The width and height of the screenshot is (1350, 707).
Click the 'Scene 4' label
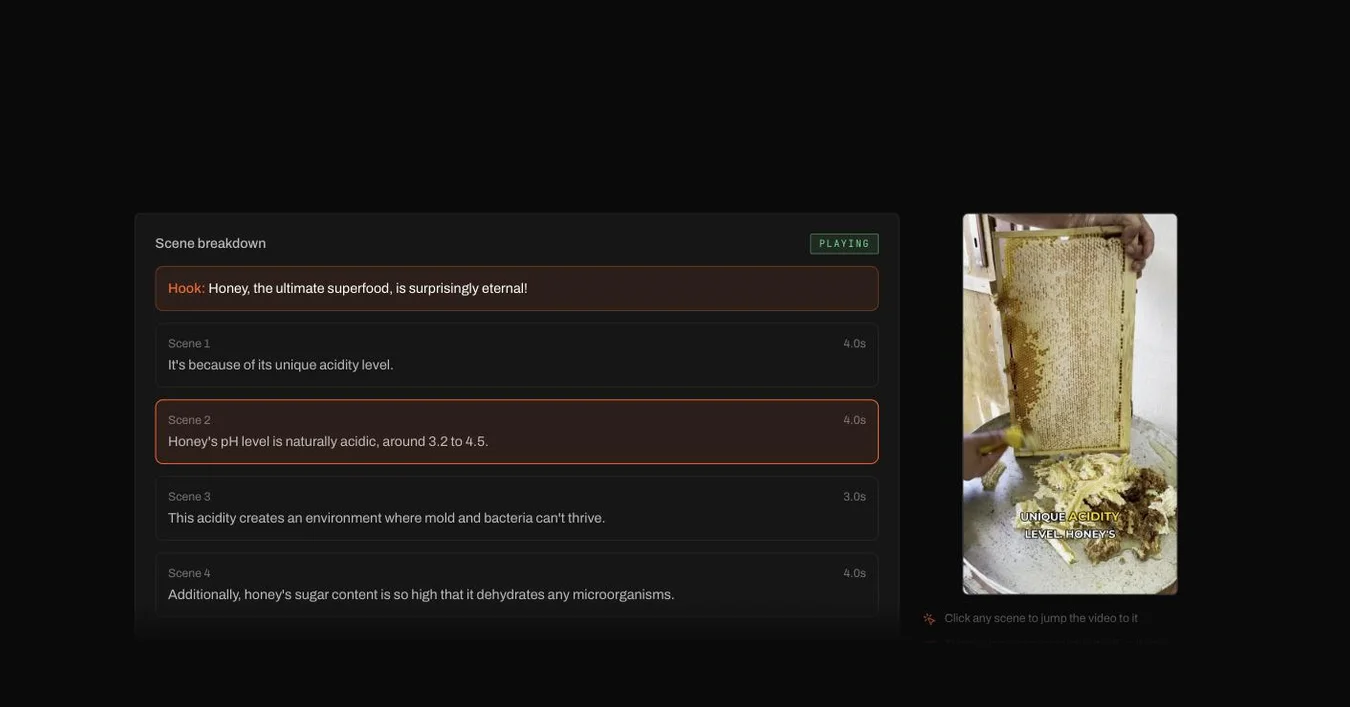[189, 573]
